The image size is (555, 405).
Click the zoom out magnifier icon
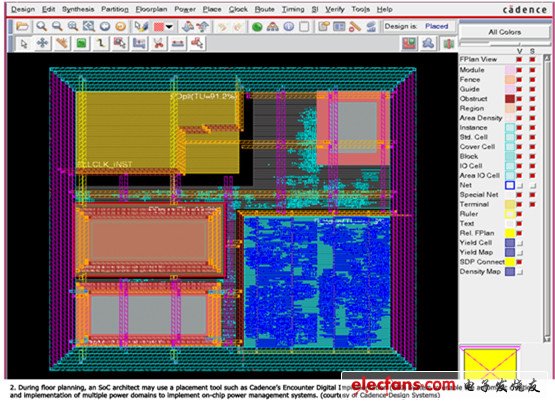point(57,26)
